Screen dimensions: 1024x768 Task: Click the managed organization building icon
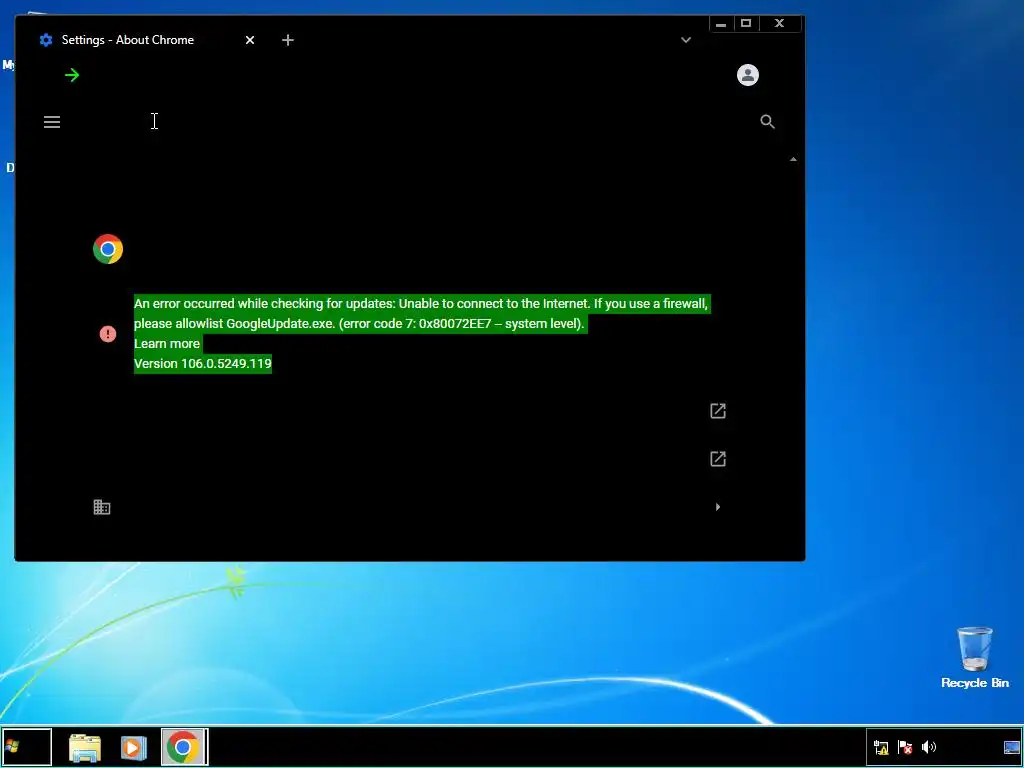102,507
